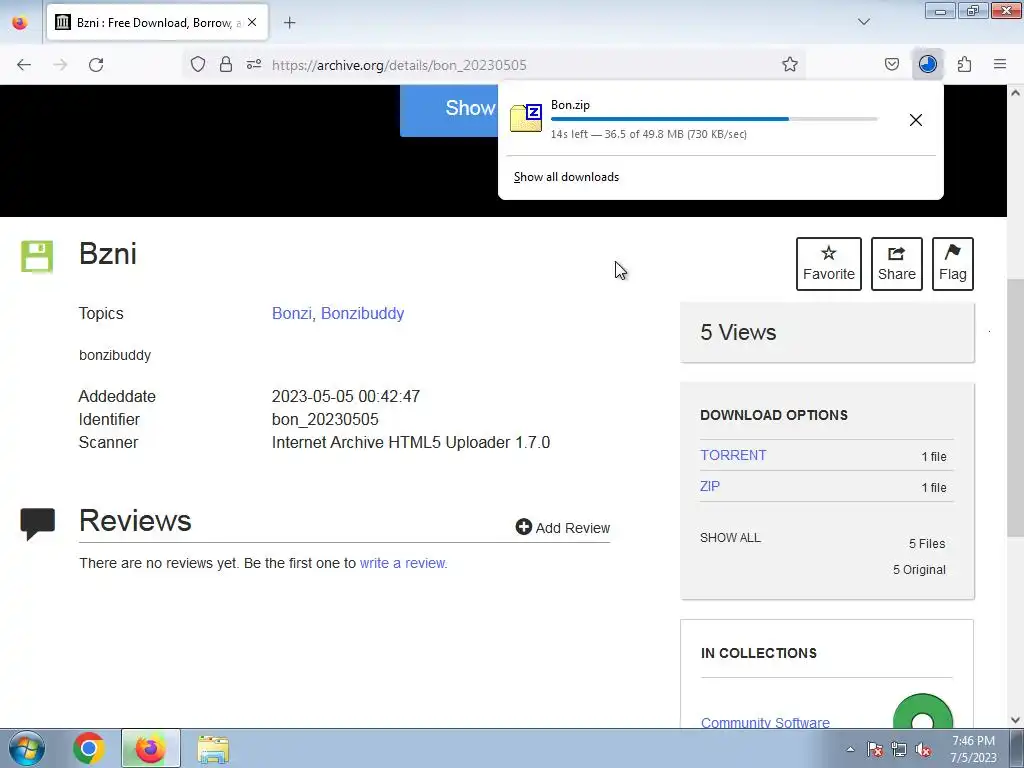Toggle the downloads progress panel button
The image size is (1024, 768).
click(927, 64)
